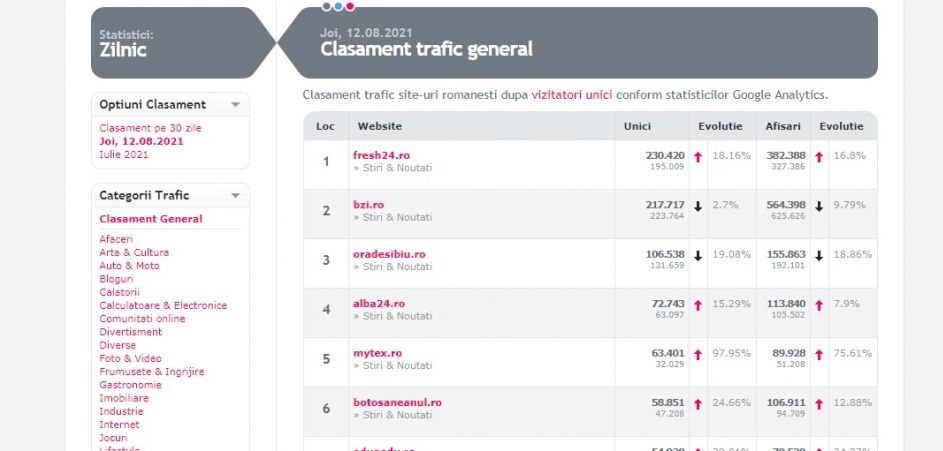Expand the Optiuni Clasament dropdown arrow
The image size is (943, 451).
236,105
